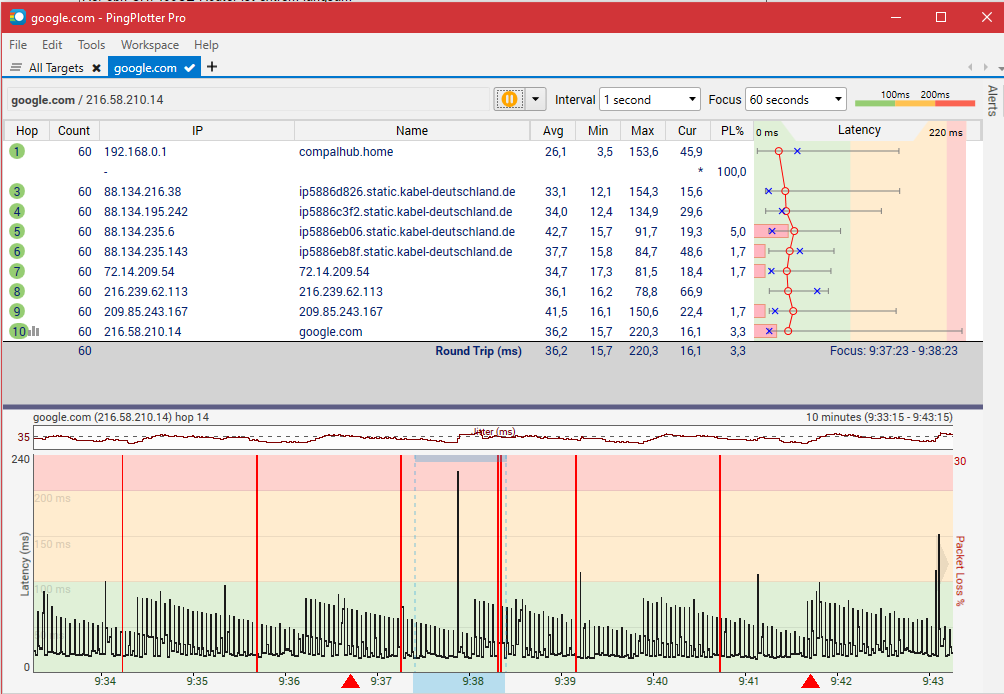This screenshot has width=1004, height=694.
Task: Select hop 4 green circle icon
Action: [x=17, y=211]
